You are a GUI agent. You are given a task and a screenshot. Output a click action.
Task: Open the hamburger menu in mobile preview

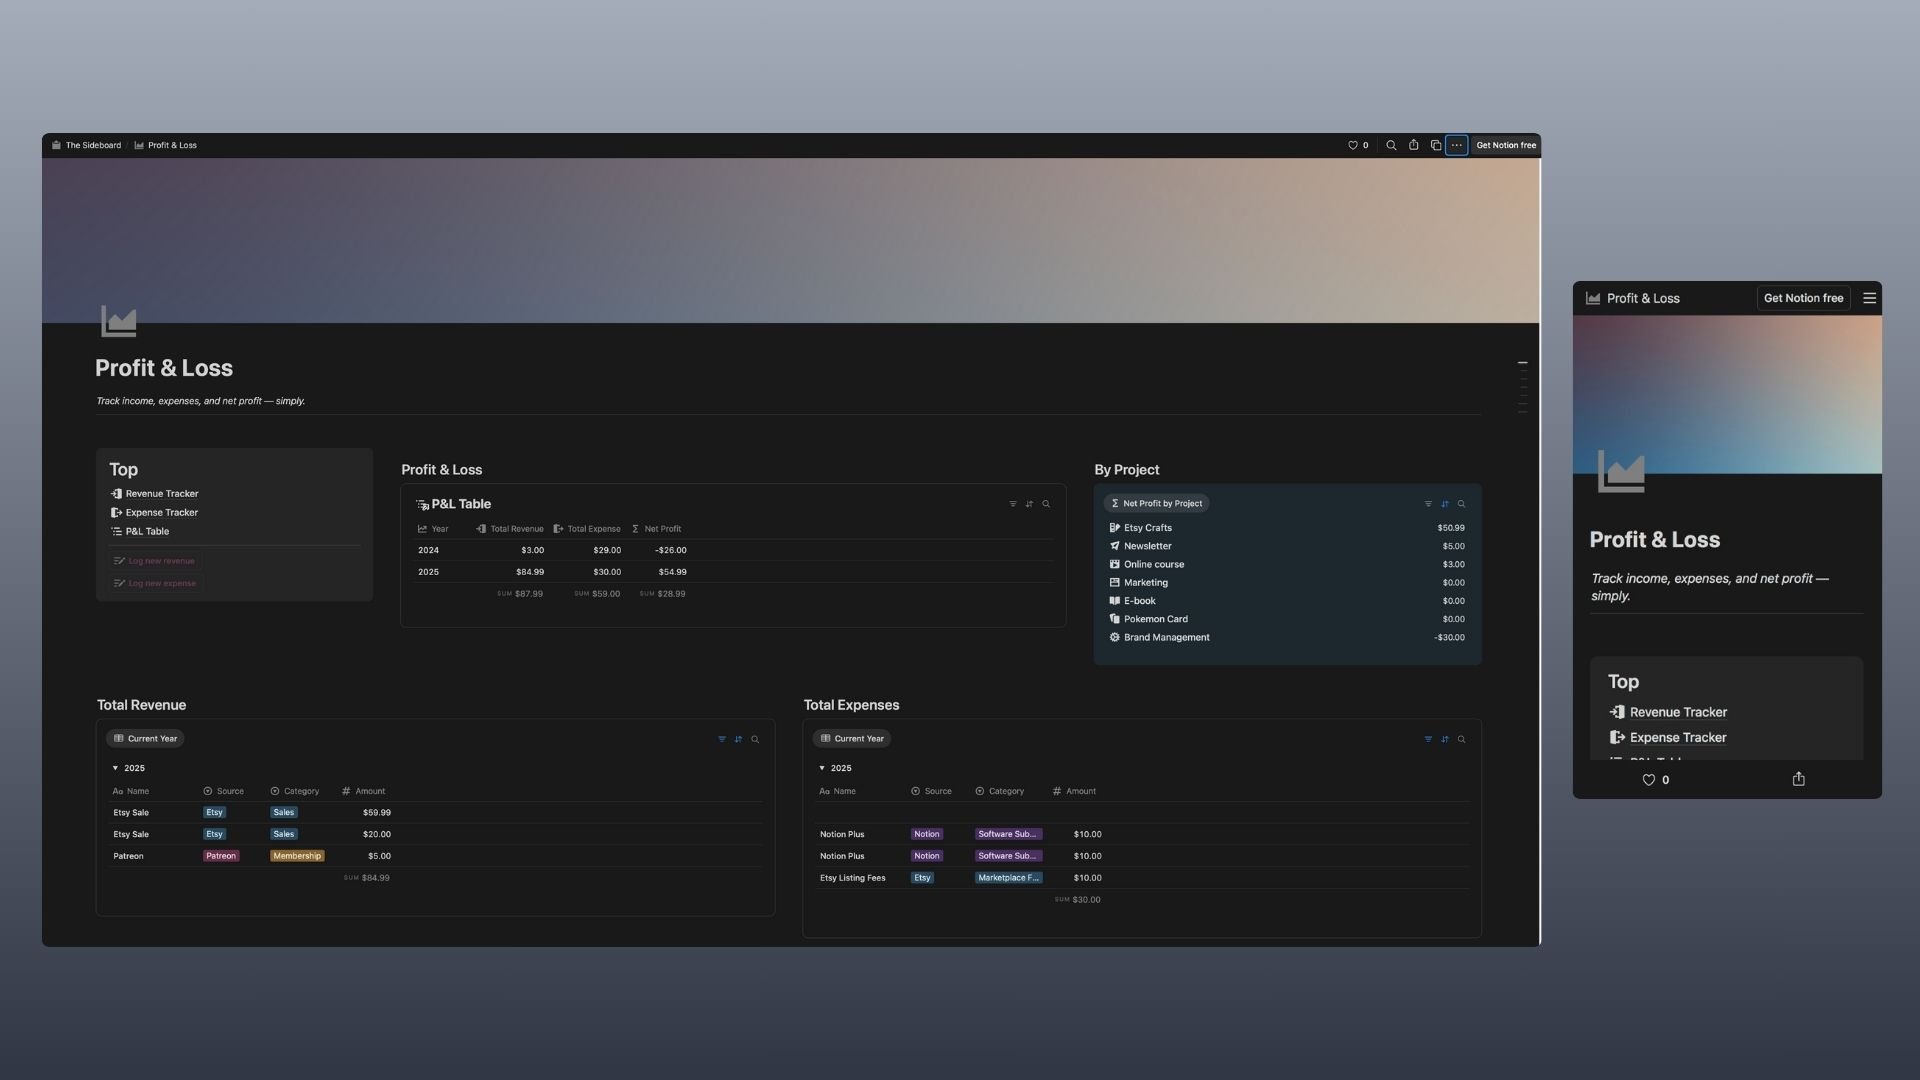1869,298
